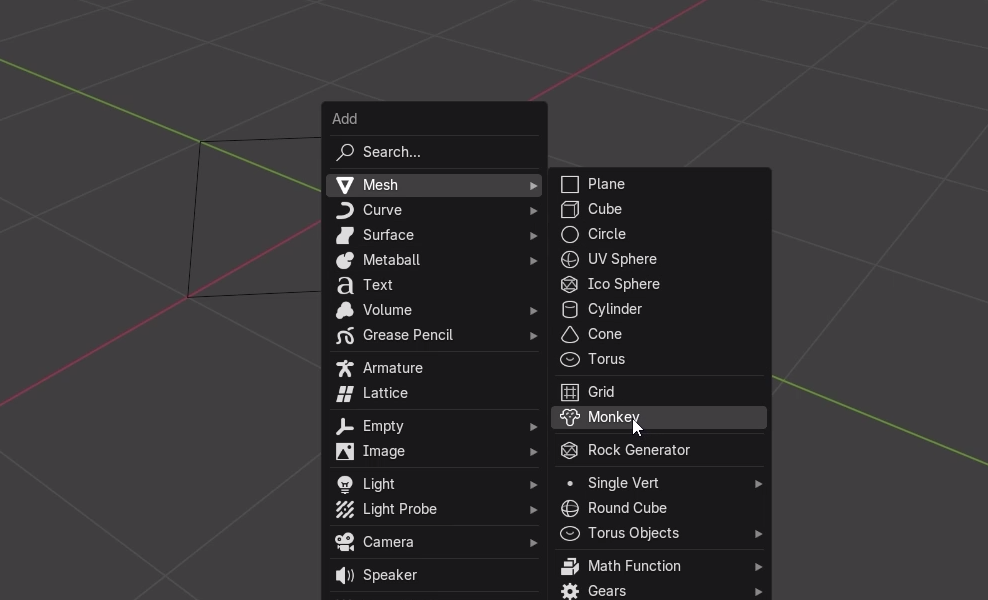The image size is (988, 600).
Task: Click the Search magnifier icon in the Add menu
Action: coord(345,152)
